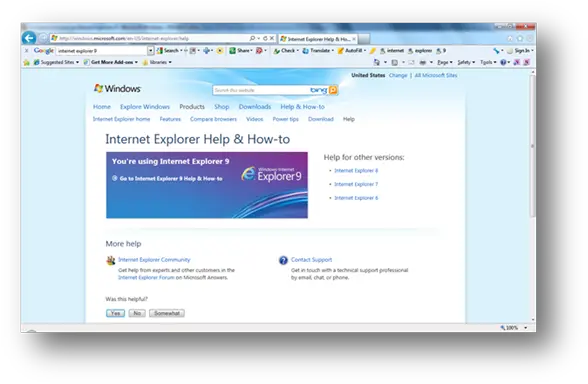Viewport: 588px width, 384px height.
Task: Find the word 'internet' via toolbar button
Action: [x=392, y=51]
